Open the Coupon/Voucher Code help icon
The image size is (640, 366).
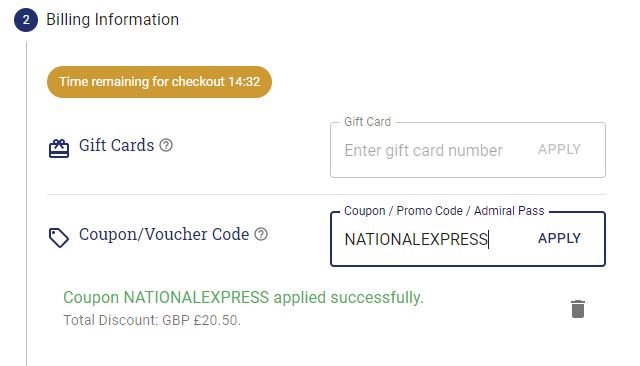261,234
